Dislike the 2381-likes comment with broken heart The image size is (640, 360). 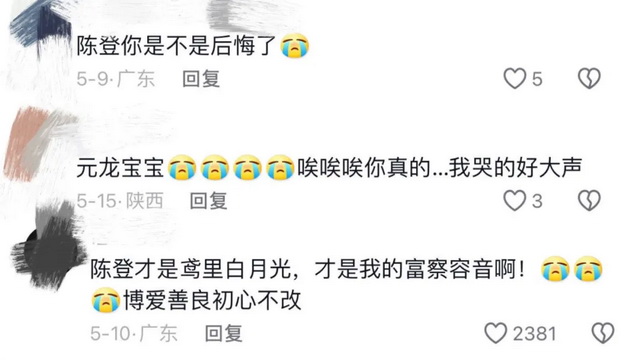603,333
